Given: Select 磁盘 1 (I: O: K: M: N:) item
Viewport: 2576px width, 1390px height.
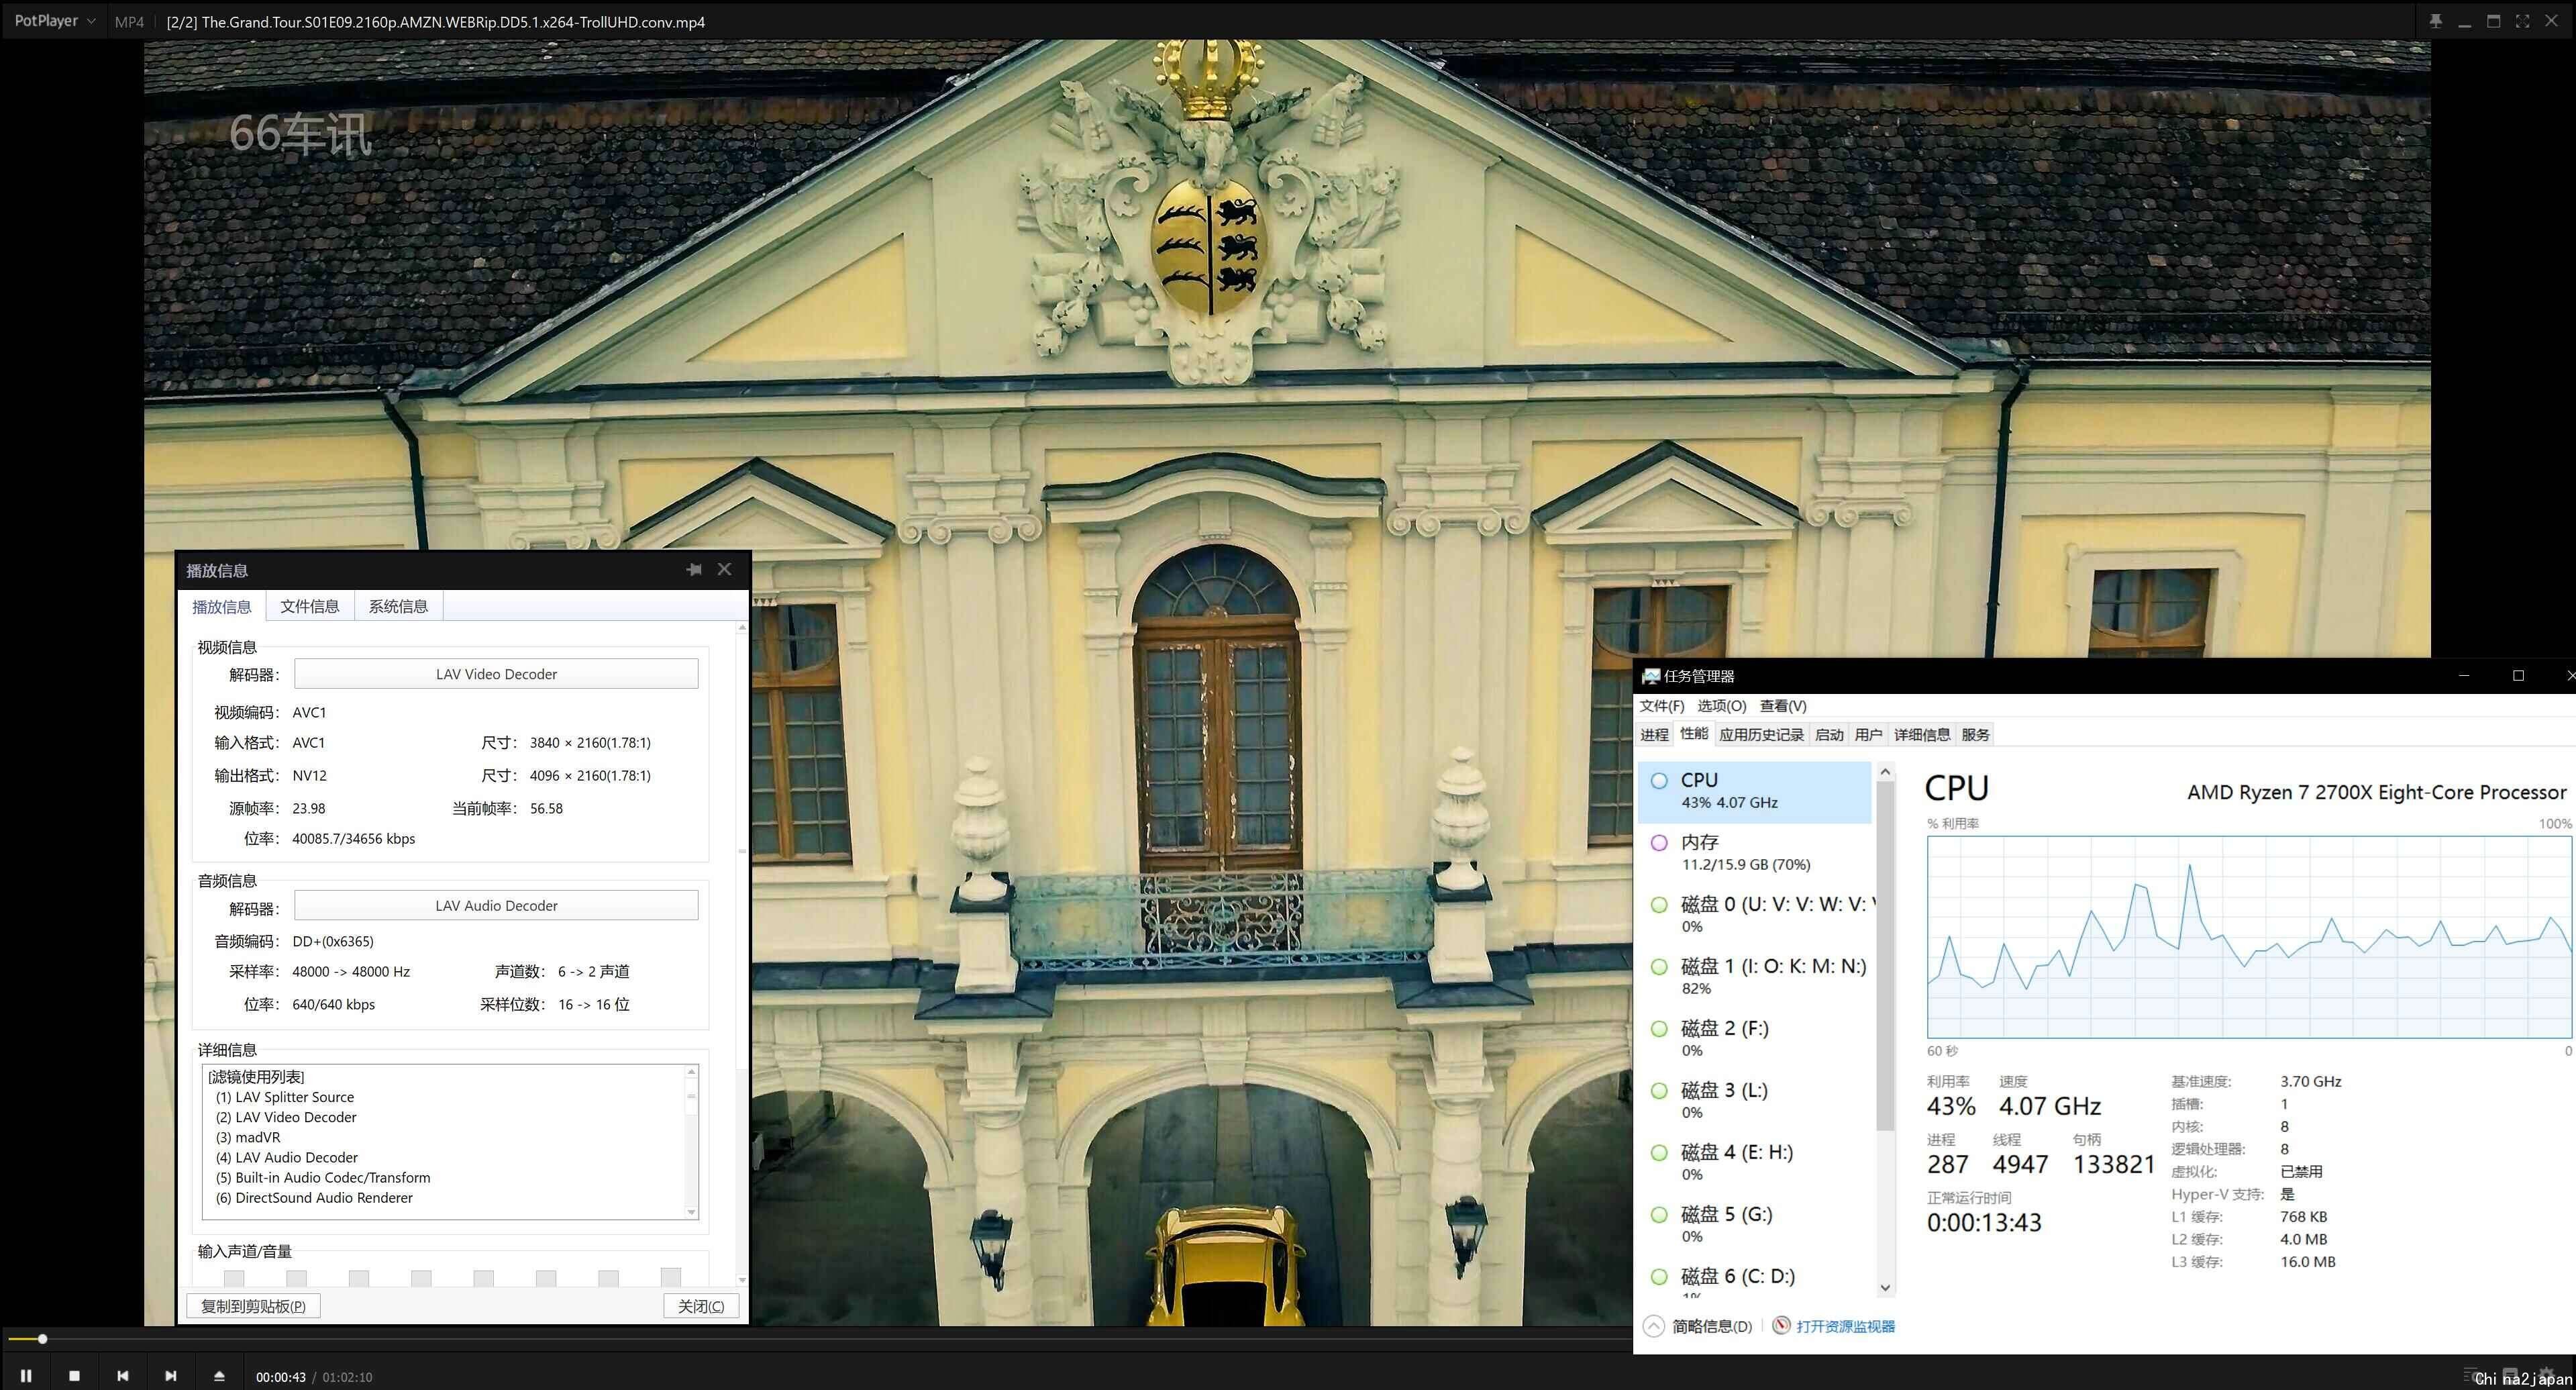Looking at the screenshot, I should (1754, 977).
